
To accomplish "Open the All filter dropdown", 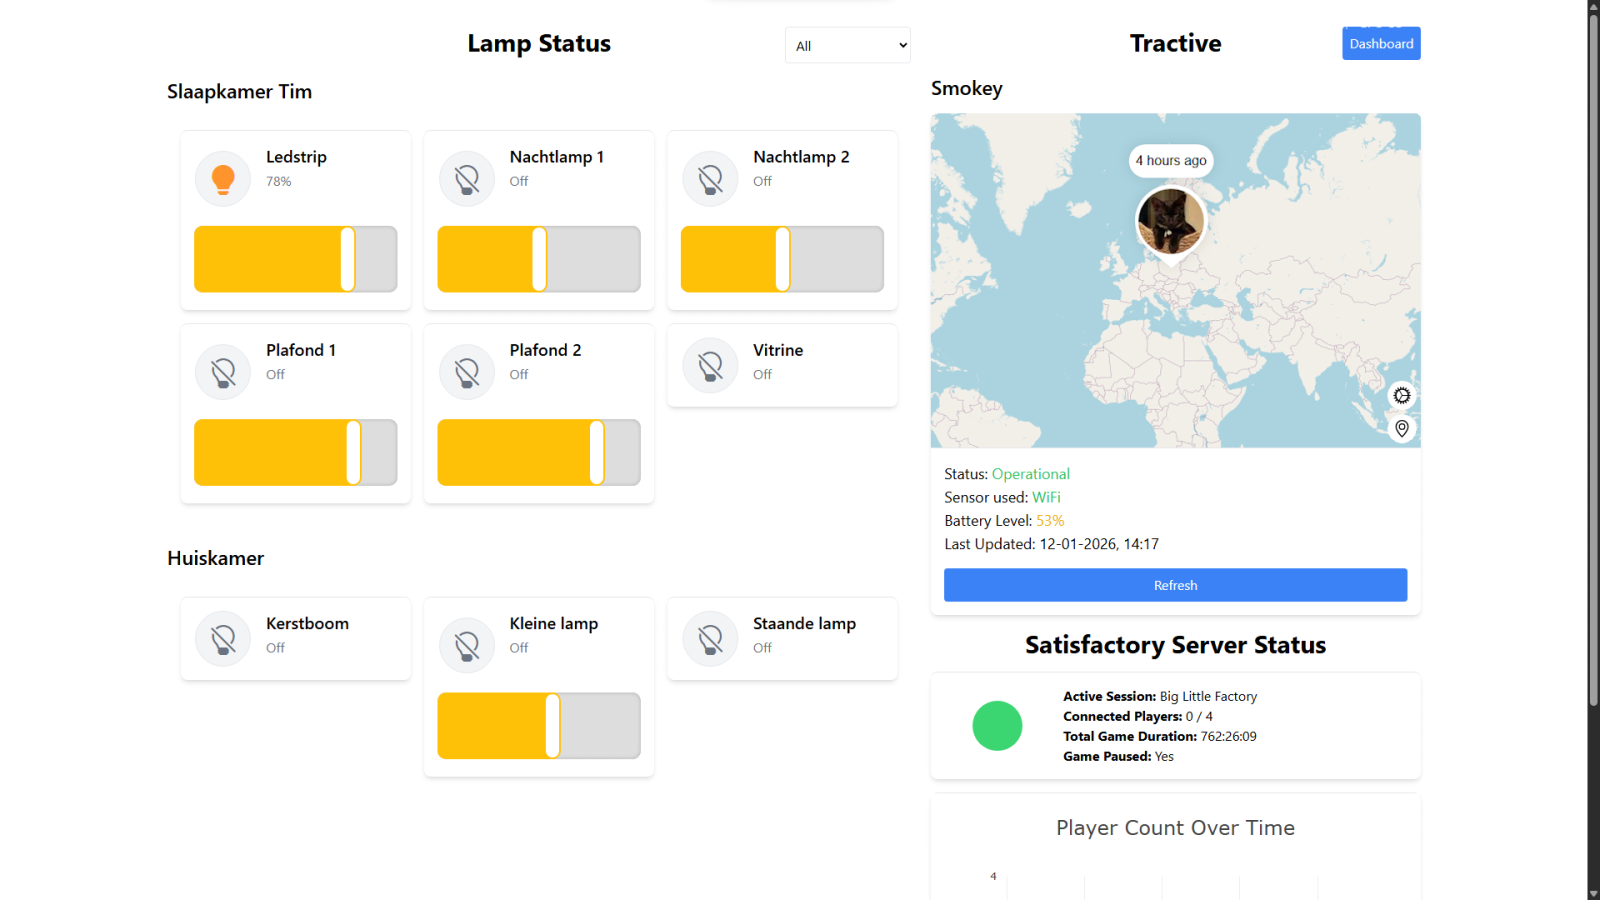I will tap(847, 45).
